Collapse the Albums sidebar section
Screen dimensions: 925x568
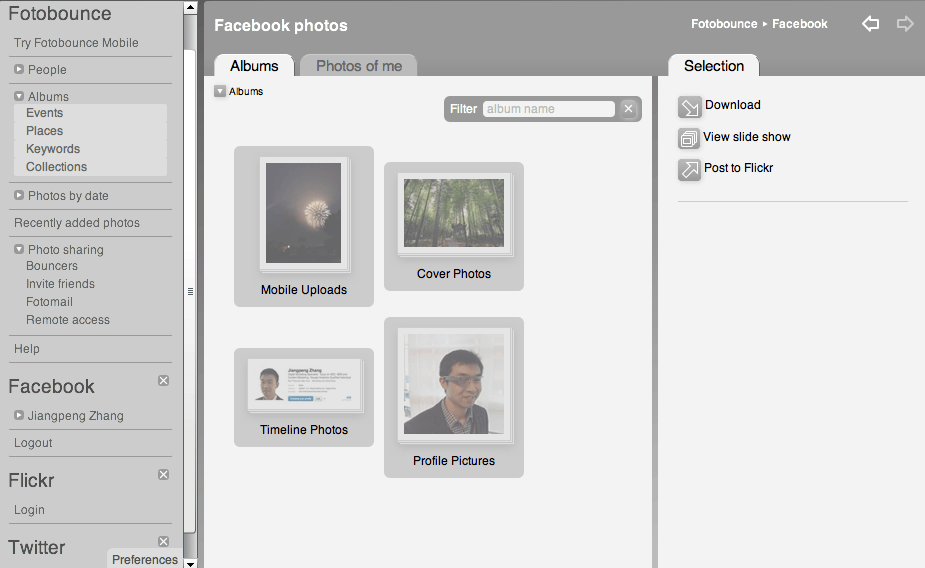tap(19, 97)
